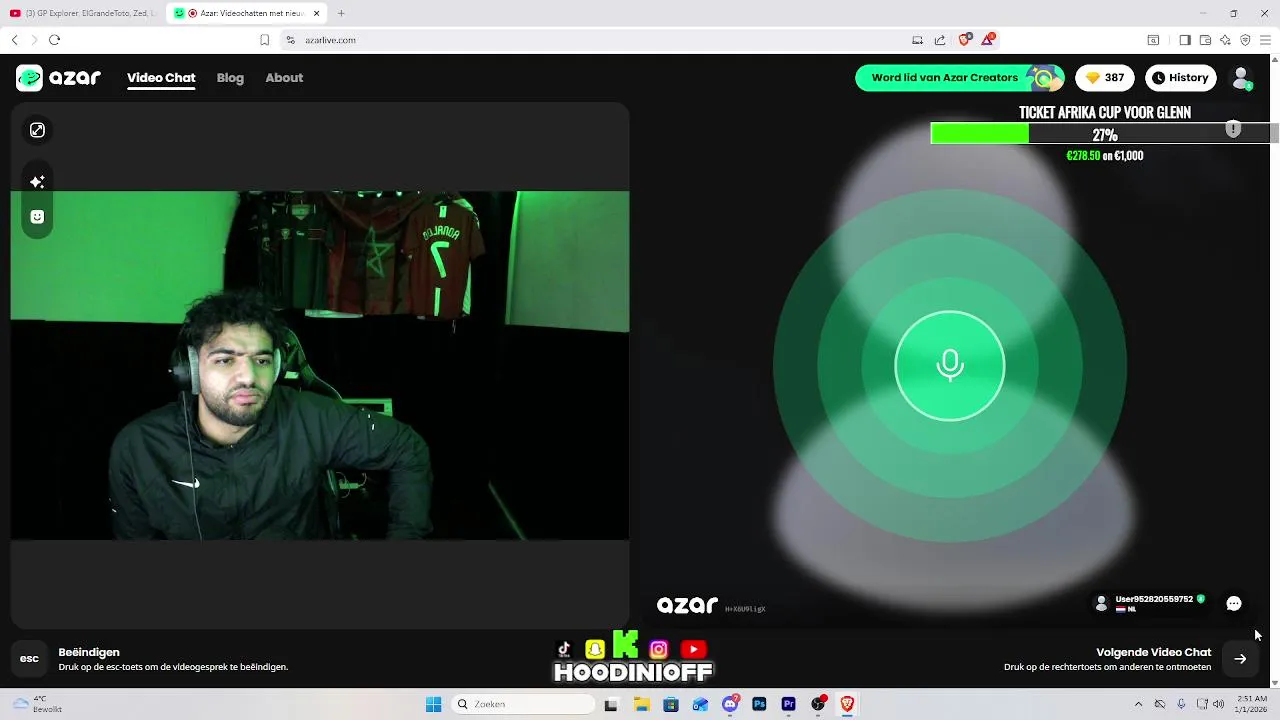The height and width of the screenshot is (720, 1280).
Task: Open the Brave Rewards triangle icon
Action: 988,40
